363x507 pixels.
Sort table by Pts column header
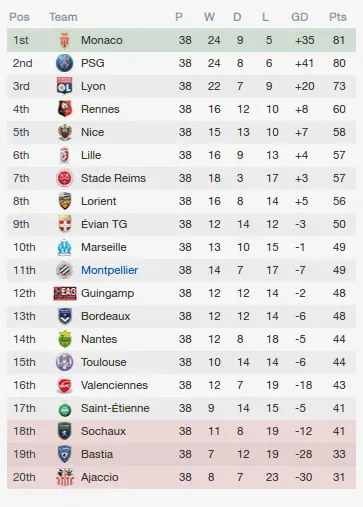pos(338,17)
